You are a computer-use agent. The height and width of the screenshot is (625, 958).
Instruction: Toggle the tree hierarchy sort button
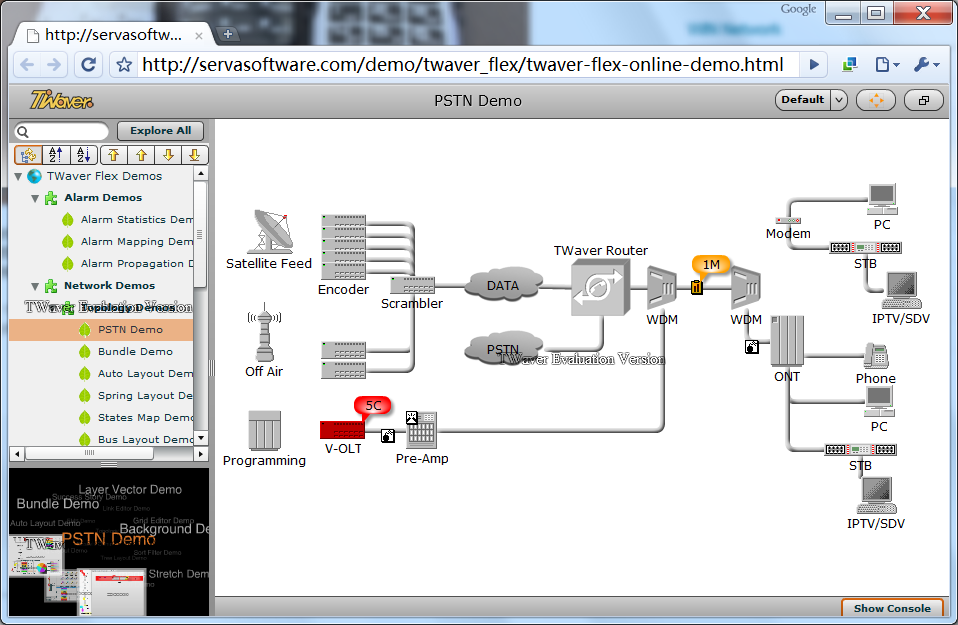[x=28, y=155]
